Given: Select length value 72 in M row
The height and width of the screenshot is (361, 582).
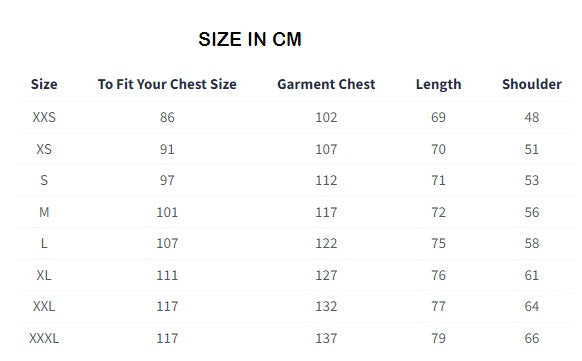Looking at the screenshot, I should click(x=438, y=212).
